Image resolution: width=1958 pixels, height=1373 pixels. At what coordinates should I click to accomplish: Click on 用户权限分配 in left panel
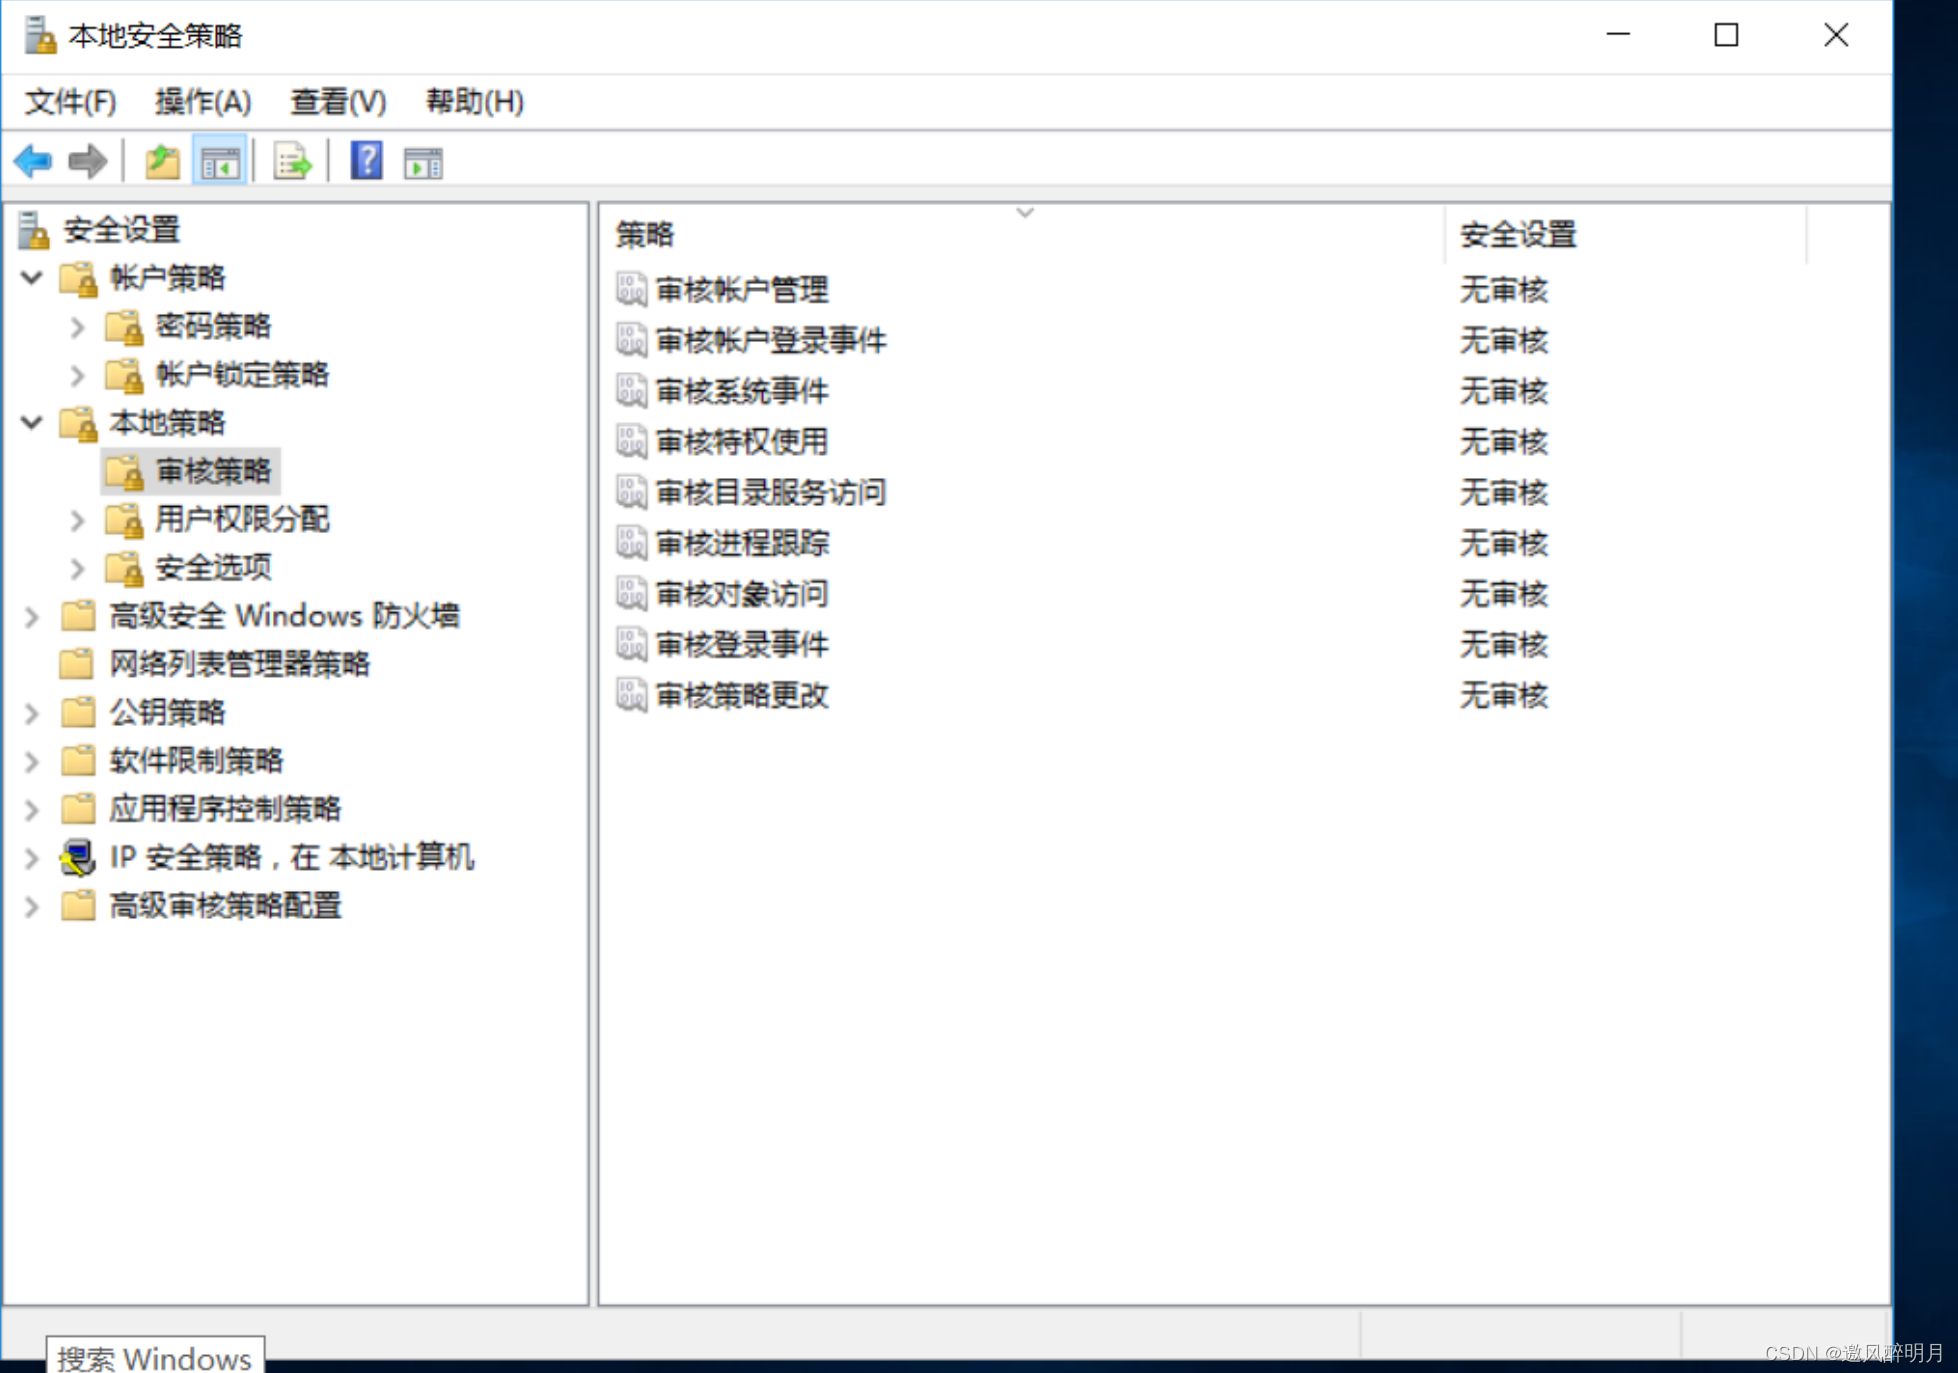pyautogui.click(x=231, y=519)
